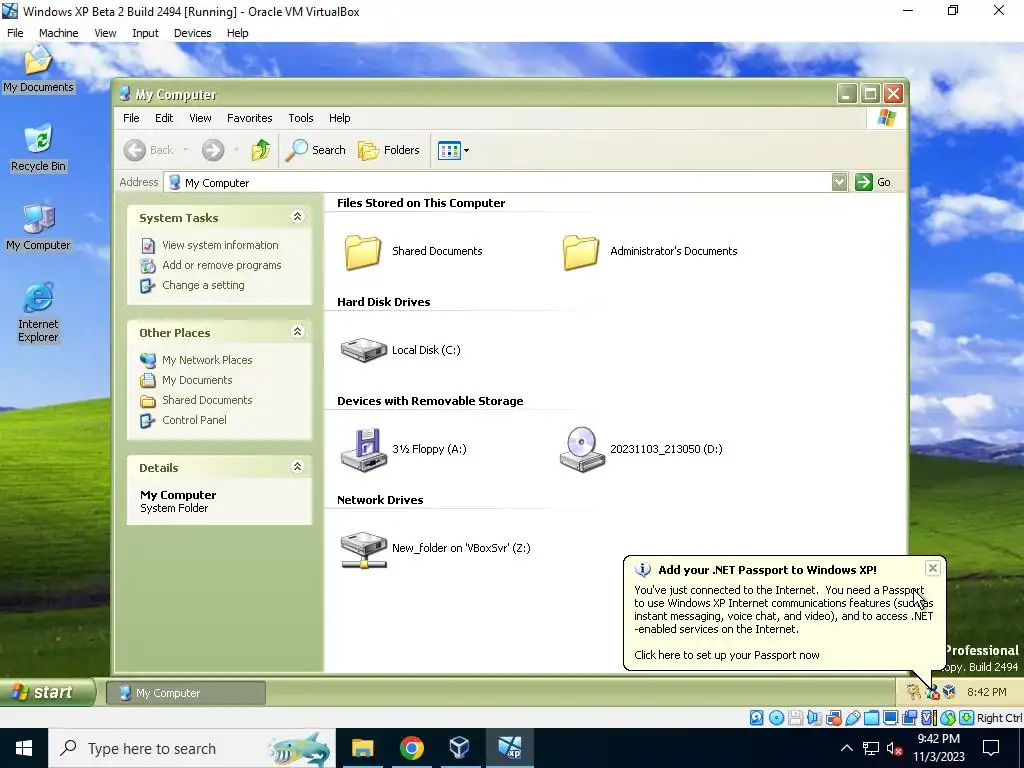Viewport: 1024px width, 768px height.
Task: Click VirtualBox hard disk status icon
Action: [x=757, y=718]
